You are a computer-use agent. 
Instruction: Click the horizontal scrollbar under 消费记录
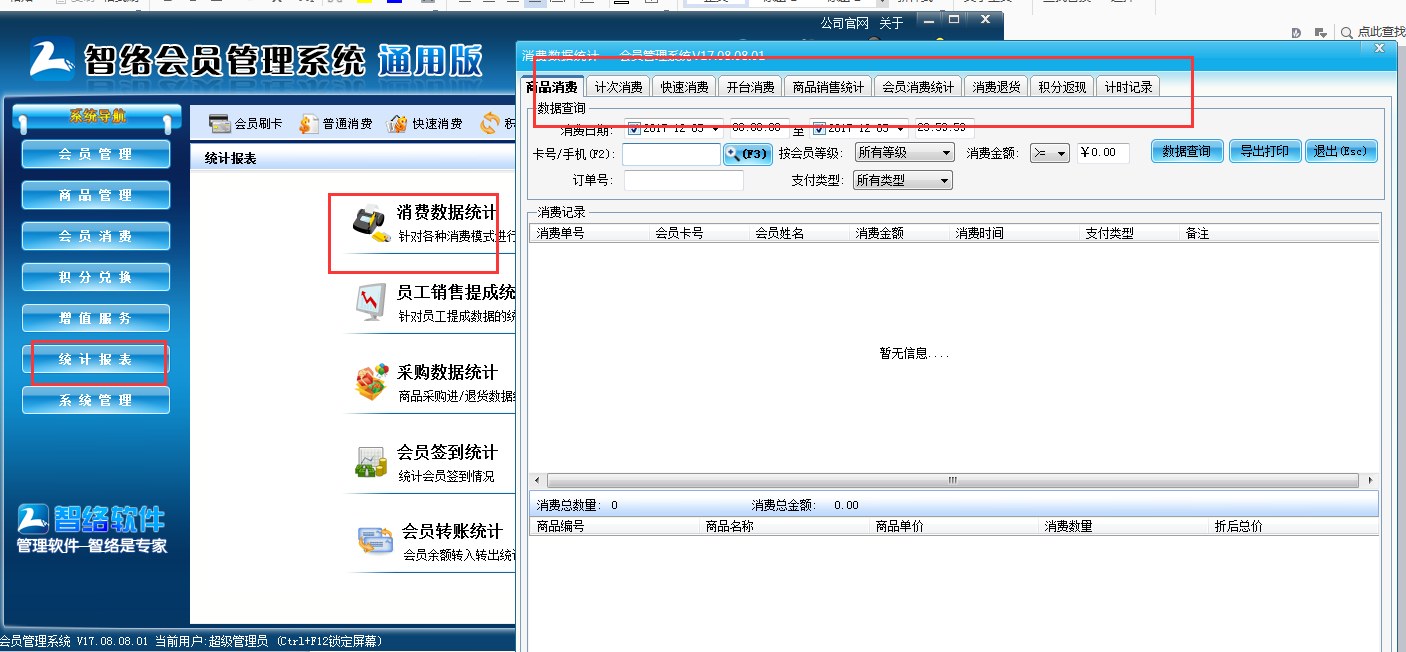coord(953,481)
